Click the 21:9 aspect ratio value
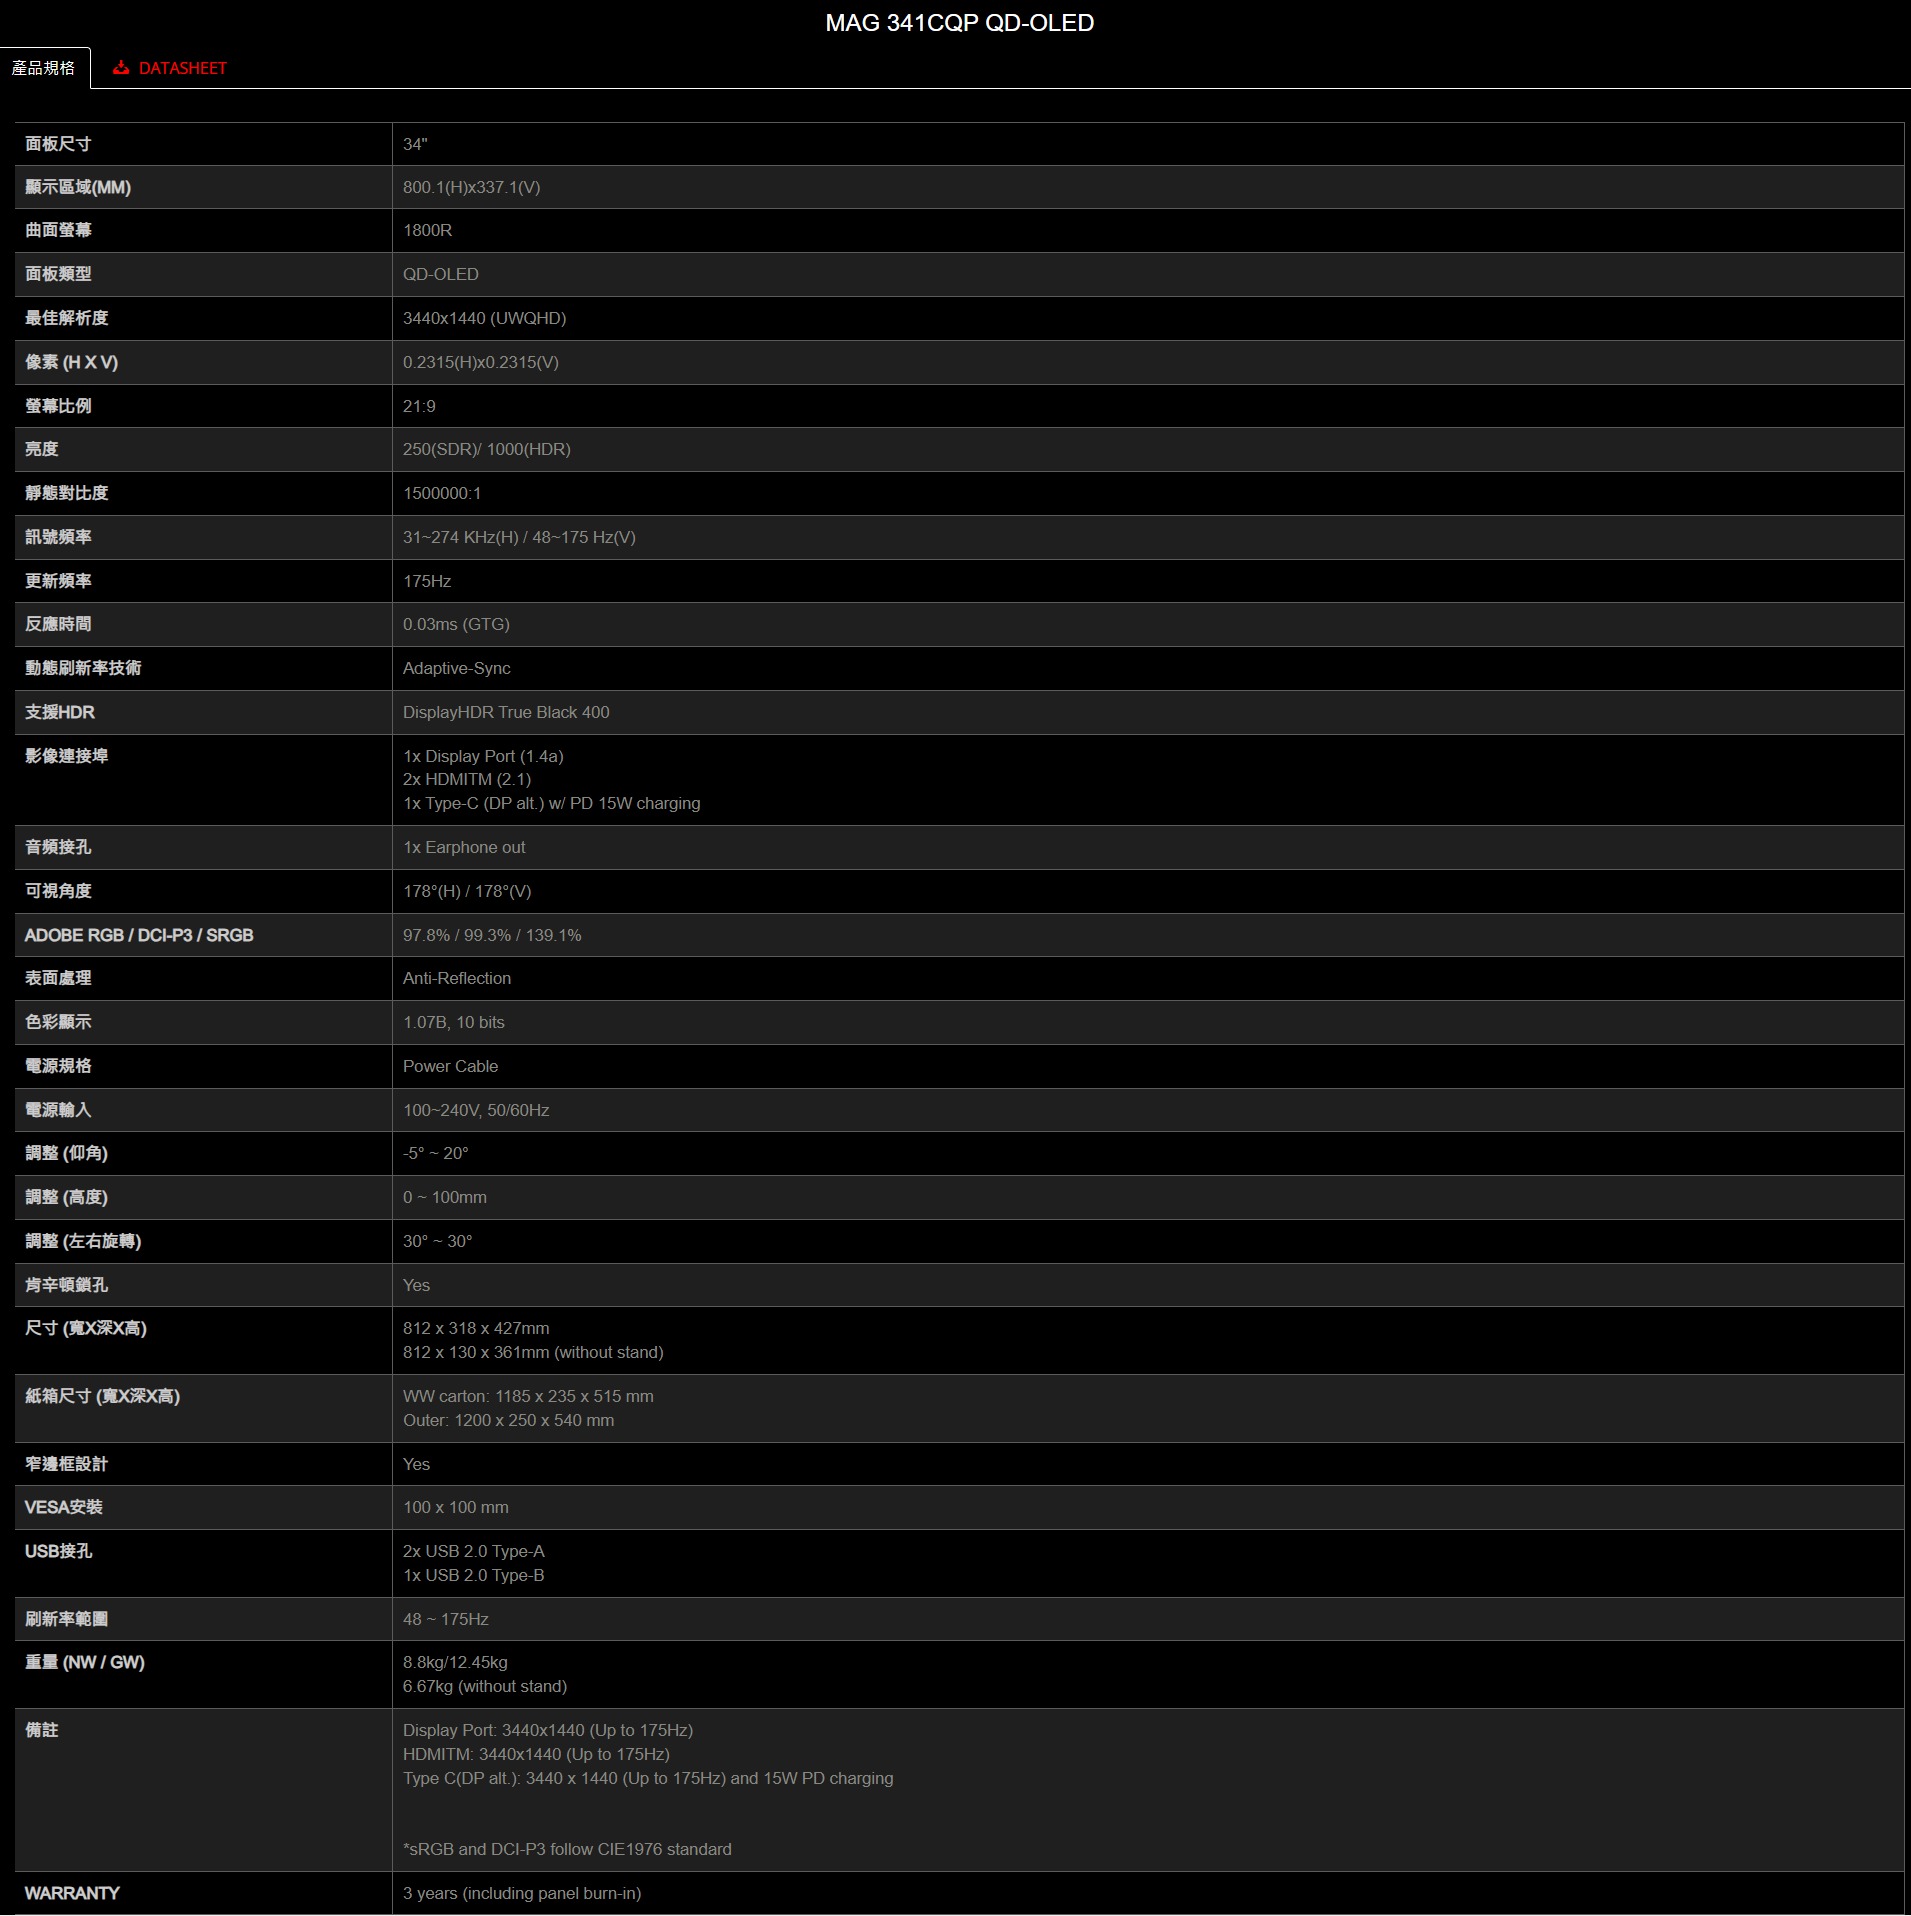Screen dimensions: 1911x1916 pos(419,406)
